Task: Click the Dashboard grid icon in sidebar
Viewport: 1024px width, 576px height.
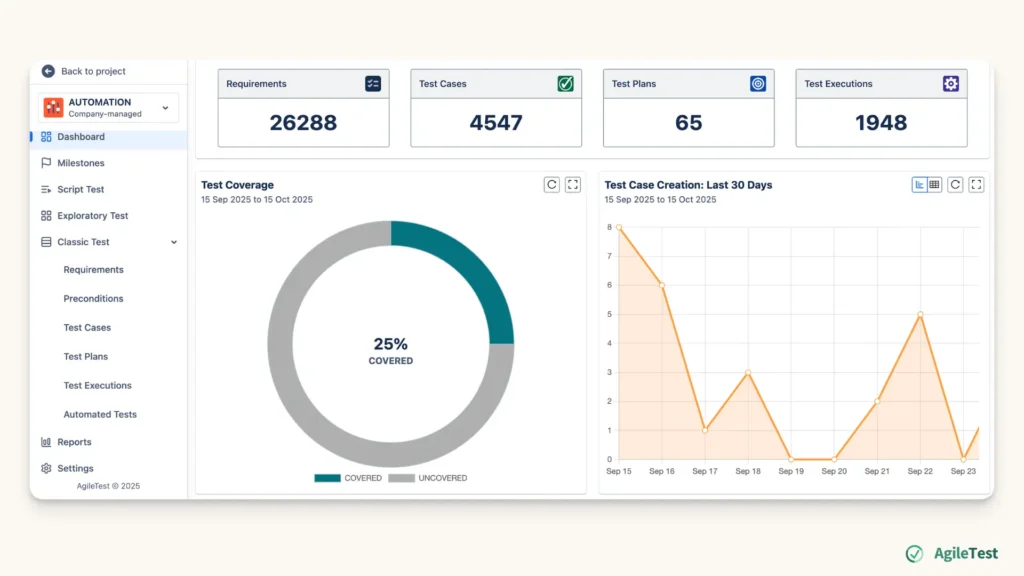Action: [46, 136]
